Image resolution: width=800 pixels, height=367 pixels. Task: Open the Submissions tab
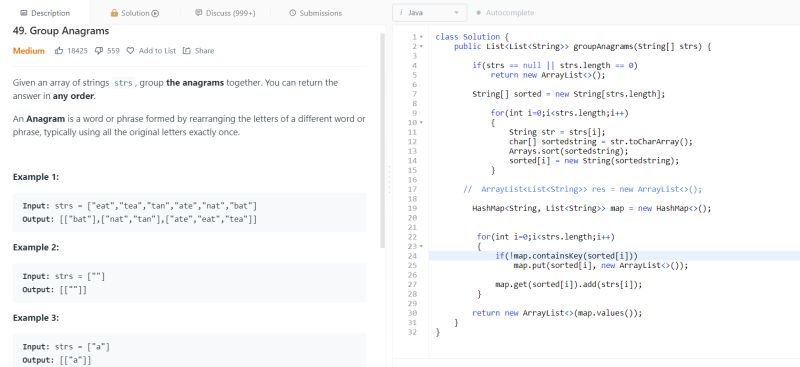pos(315,13)
